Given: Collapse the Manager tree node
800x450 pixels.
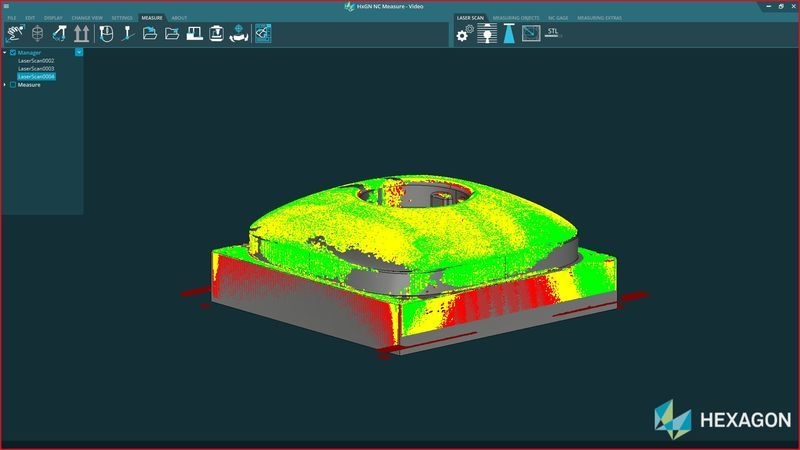Looking at the screenshot, I should (5, 52).
